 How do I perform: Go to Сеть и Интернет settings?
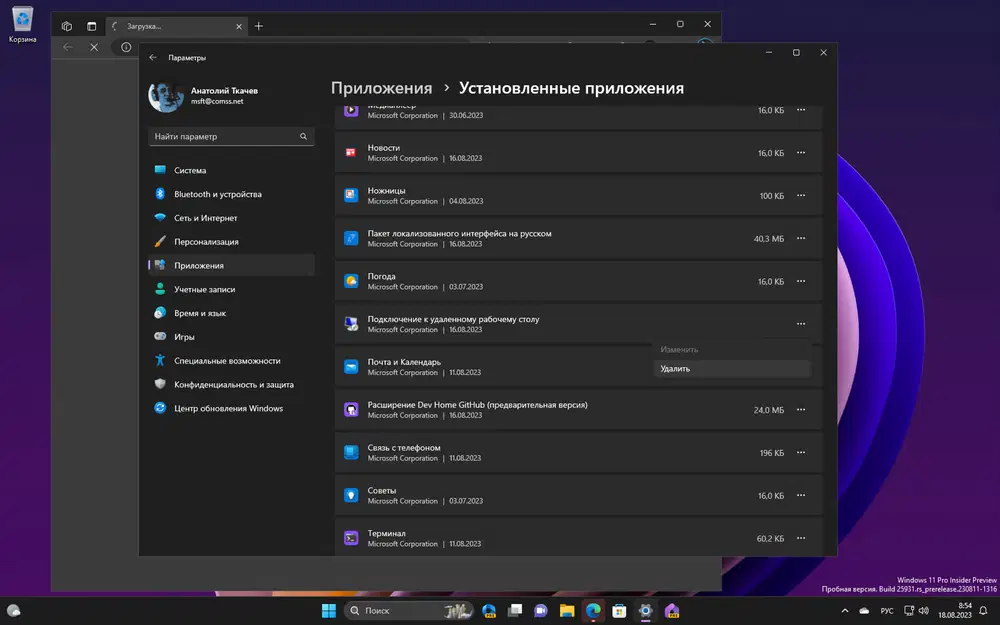click(x=232, y=217)
